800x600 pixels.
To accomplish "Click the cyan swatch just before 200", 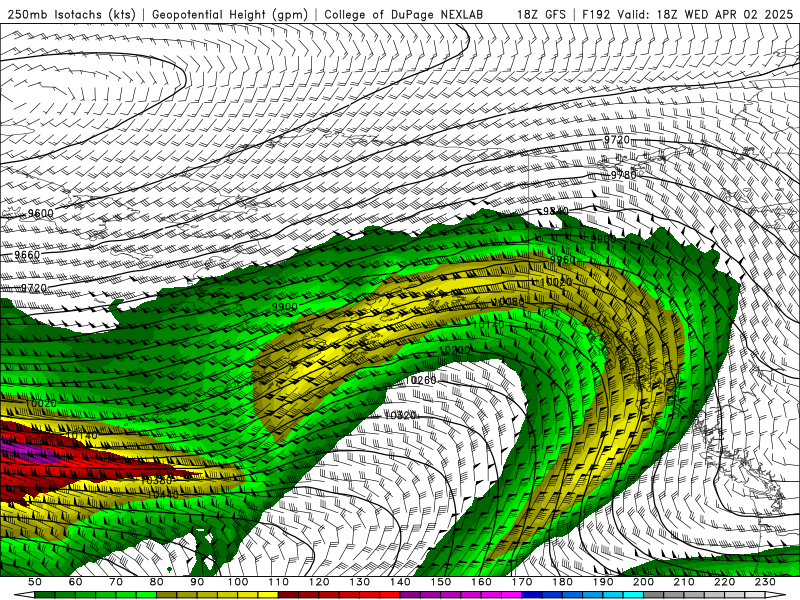I will click(x=633, y=595).
